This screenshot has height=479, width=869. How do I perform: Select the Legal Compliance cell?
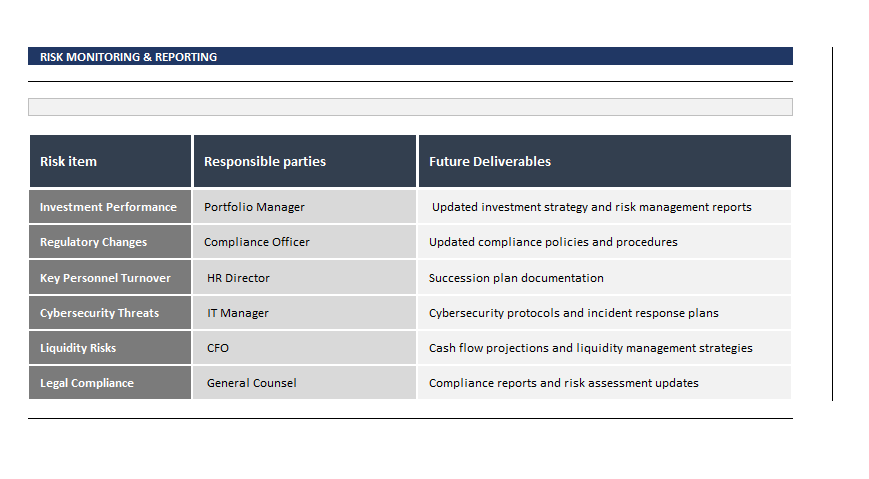click(110, 383)
